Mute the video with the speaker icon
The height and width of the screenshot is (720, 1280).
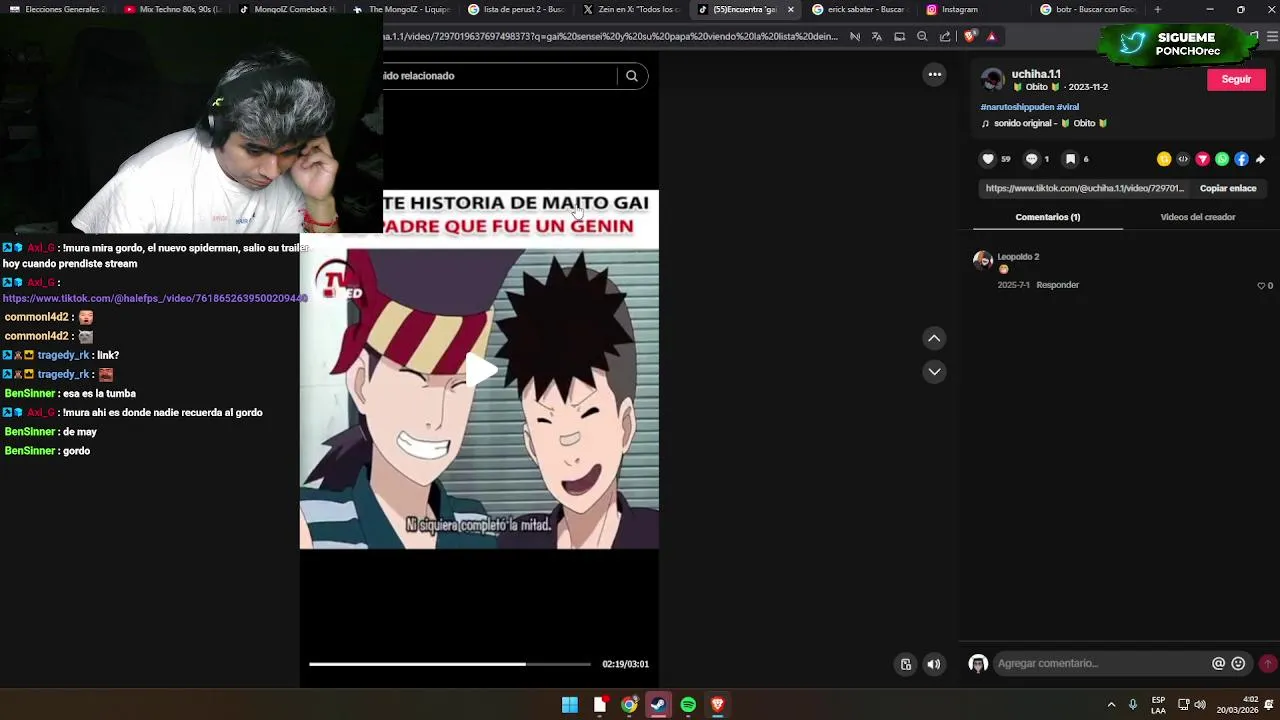coord(933,664)
